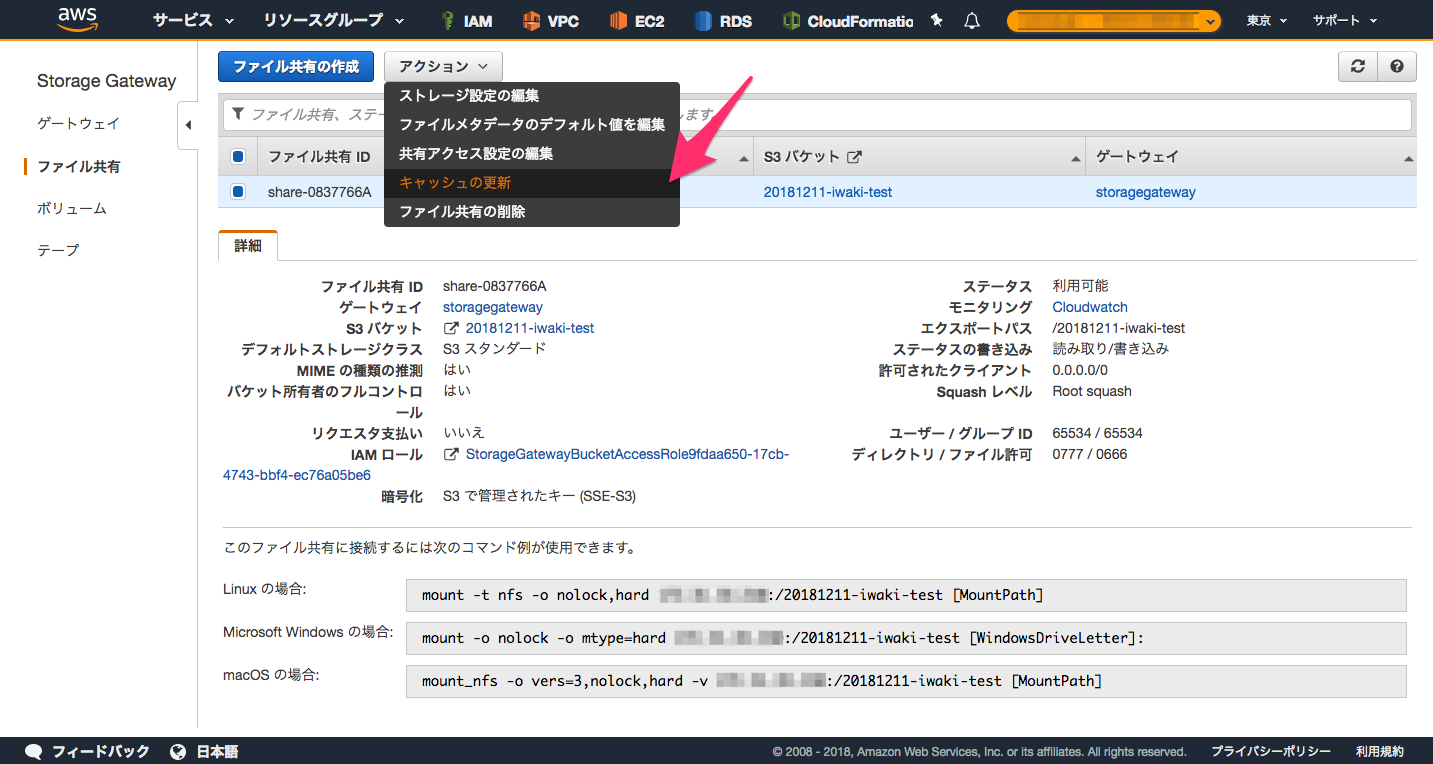Open storagegateway link in table row
This screenshot has height=764, width=1433.
[x=1146, y=192]
